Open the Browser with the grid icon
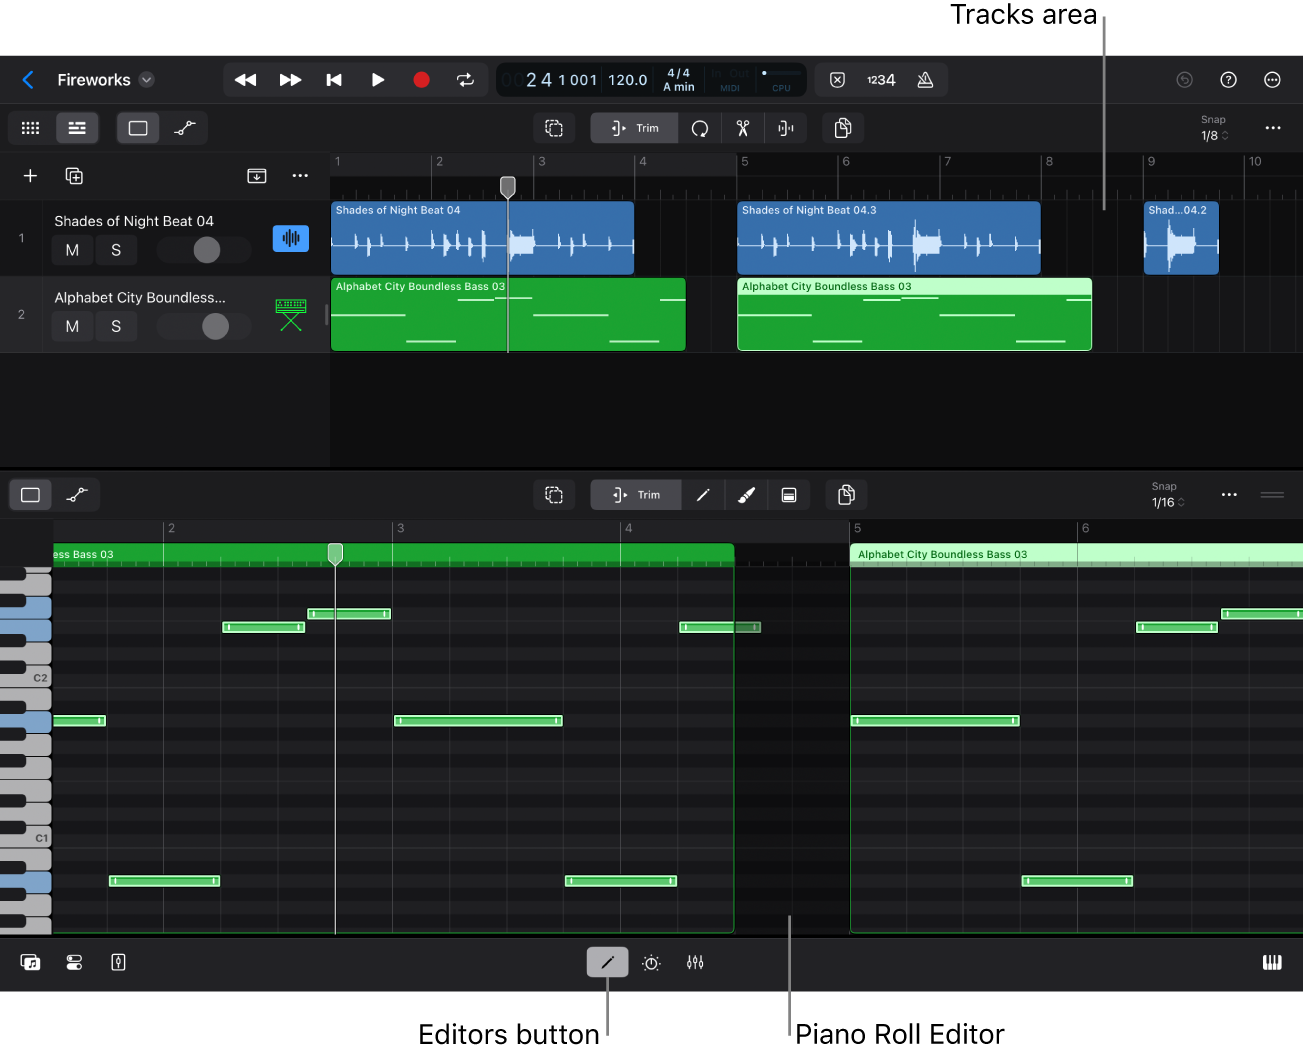Image resolution: width=1304 pixels, height=1054 pixels. tap(30, 128)
